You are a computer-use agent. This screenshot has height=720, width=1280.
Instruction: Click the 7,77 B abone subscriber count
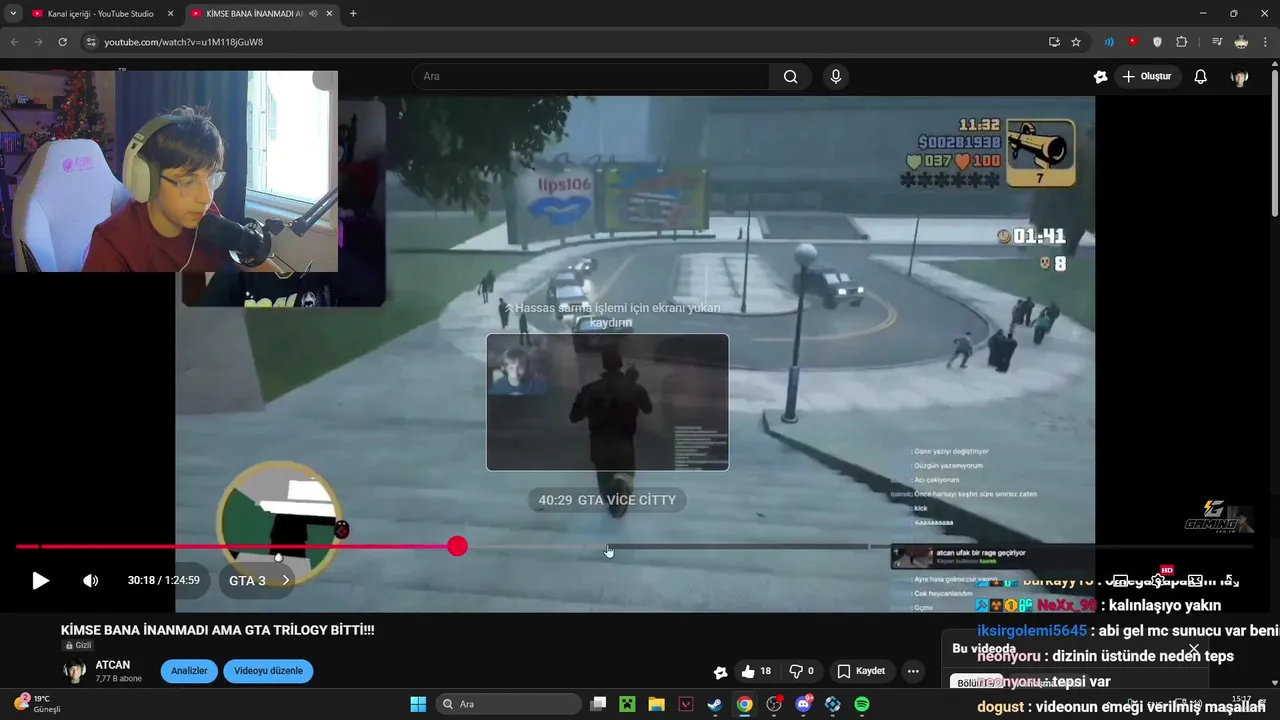tap(118, 678)
